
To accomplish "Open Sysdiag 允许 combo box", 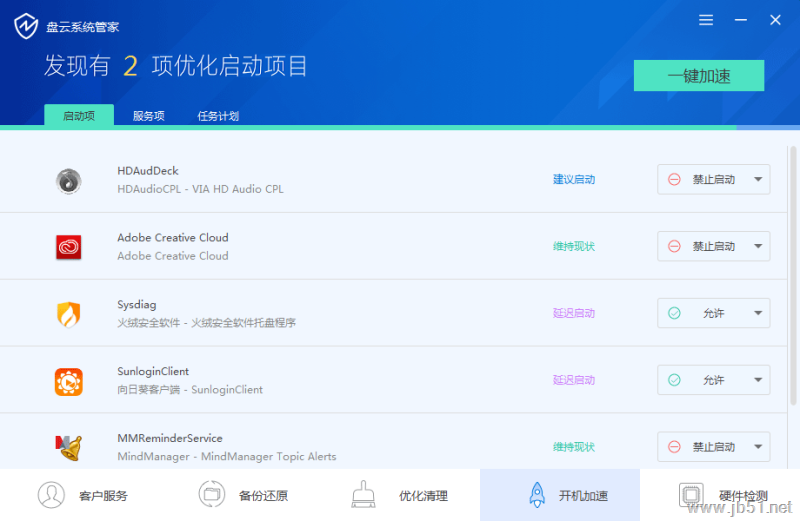I will click(713, 313).
